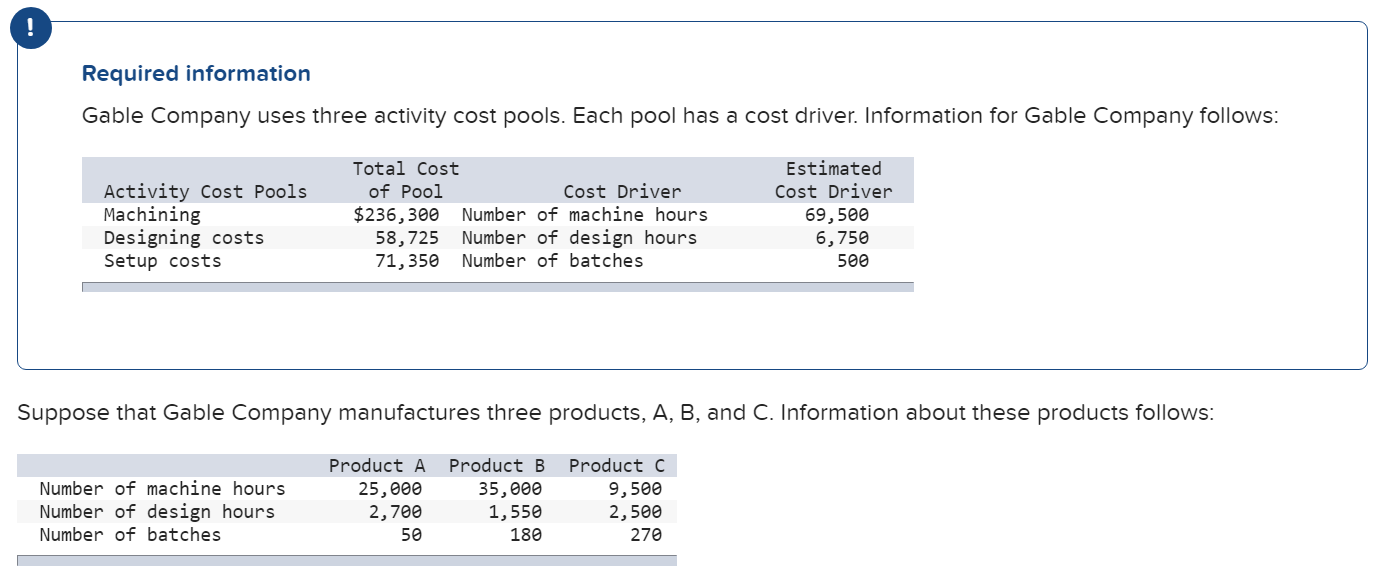
Task: Click the scrollbar below the cost pools table
Action: click(x=497, y=286)
